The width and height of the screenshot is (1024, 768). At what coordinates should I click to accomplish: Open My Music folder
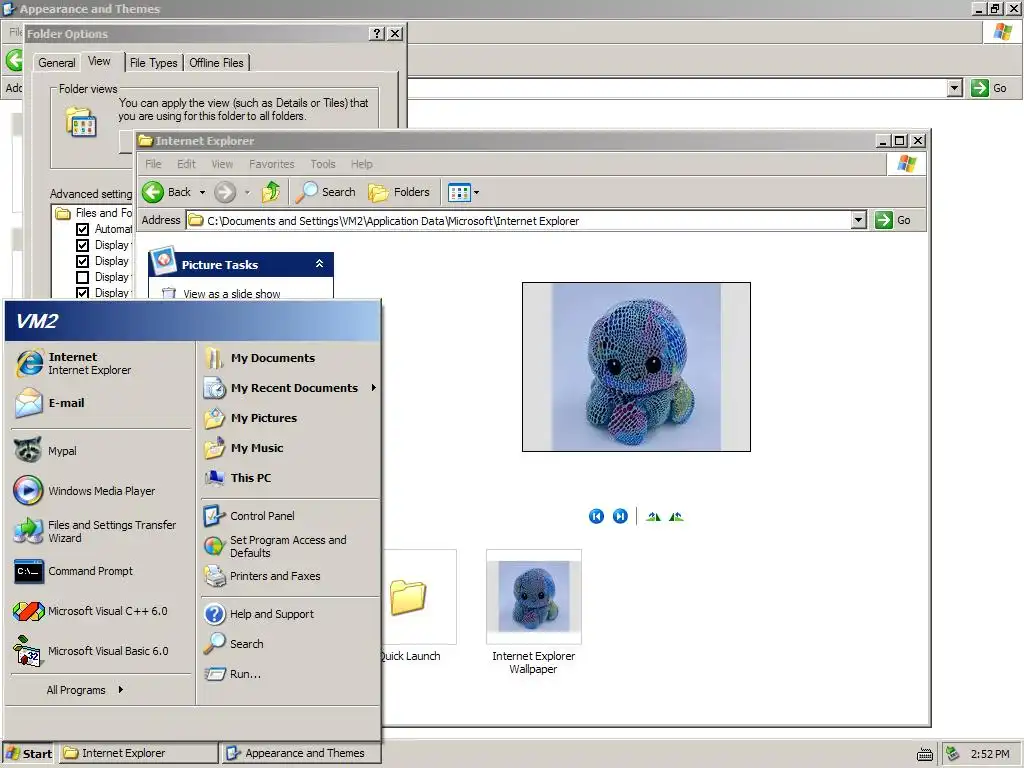tap(244, 448)
